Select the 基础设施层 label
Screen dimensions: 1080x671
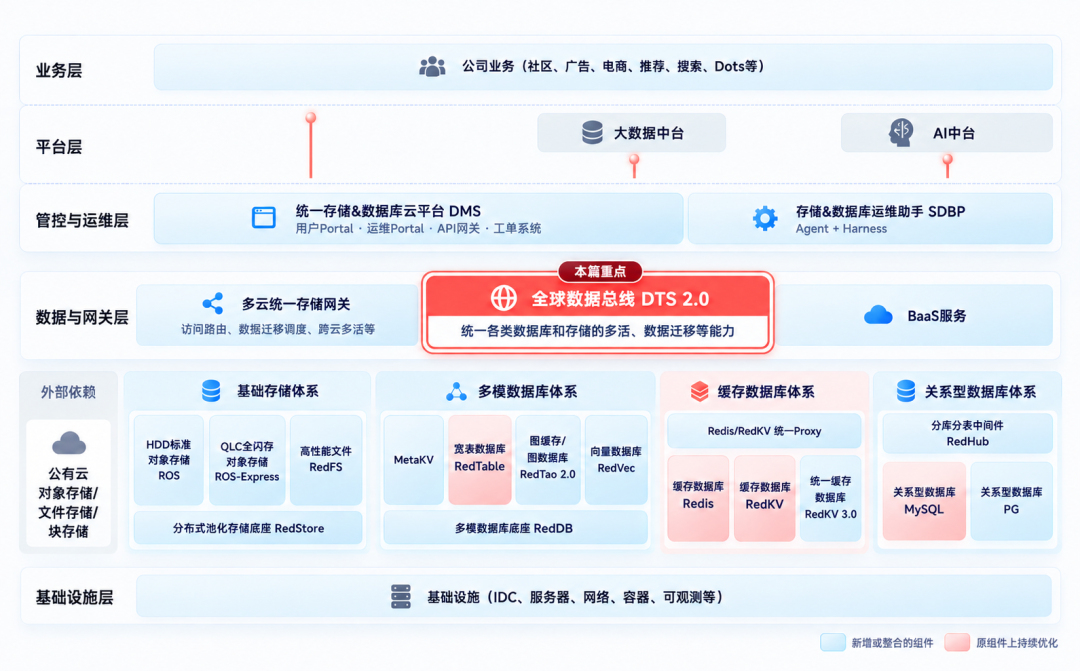point(74,597)
